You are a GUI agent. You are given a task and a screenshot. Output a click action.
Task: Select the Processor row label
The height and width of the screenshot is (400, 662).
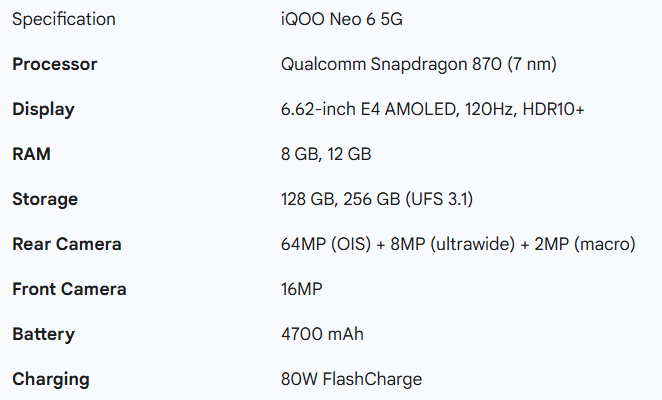(x=54, y=64)
